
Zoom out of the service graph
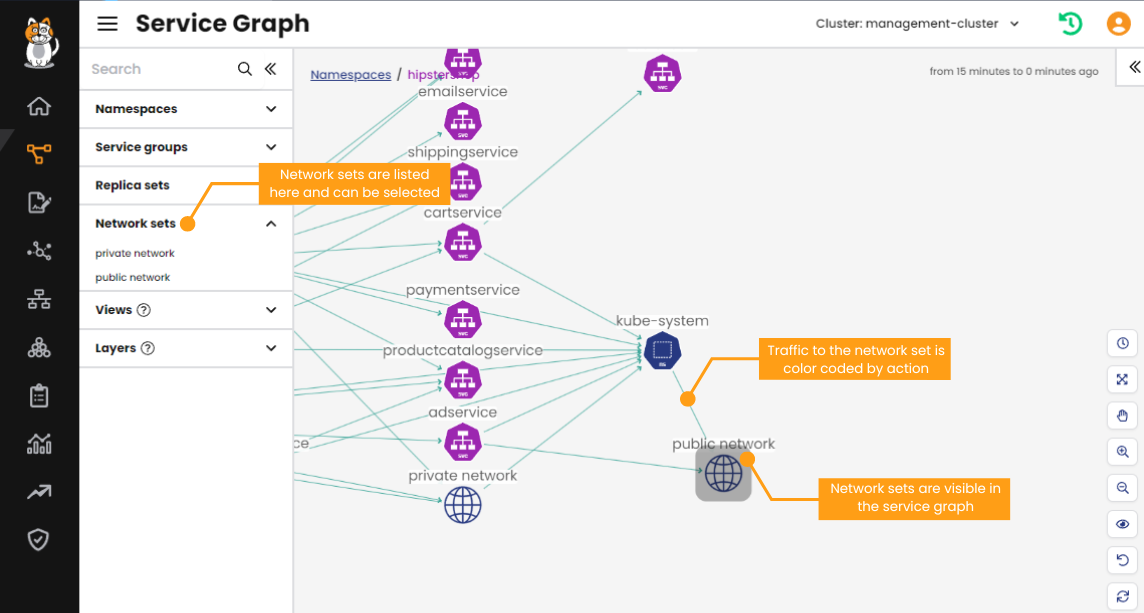coord(1121,488)
